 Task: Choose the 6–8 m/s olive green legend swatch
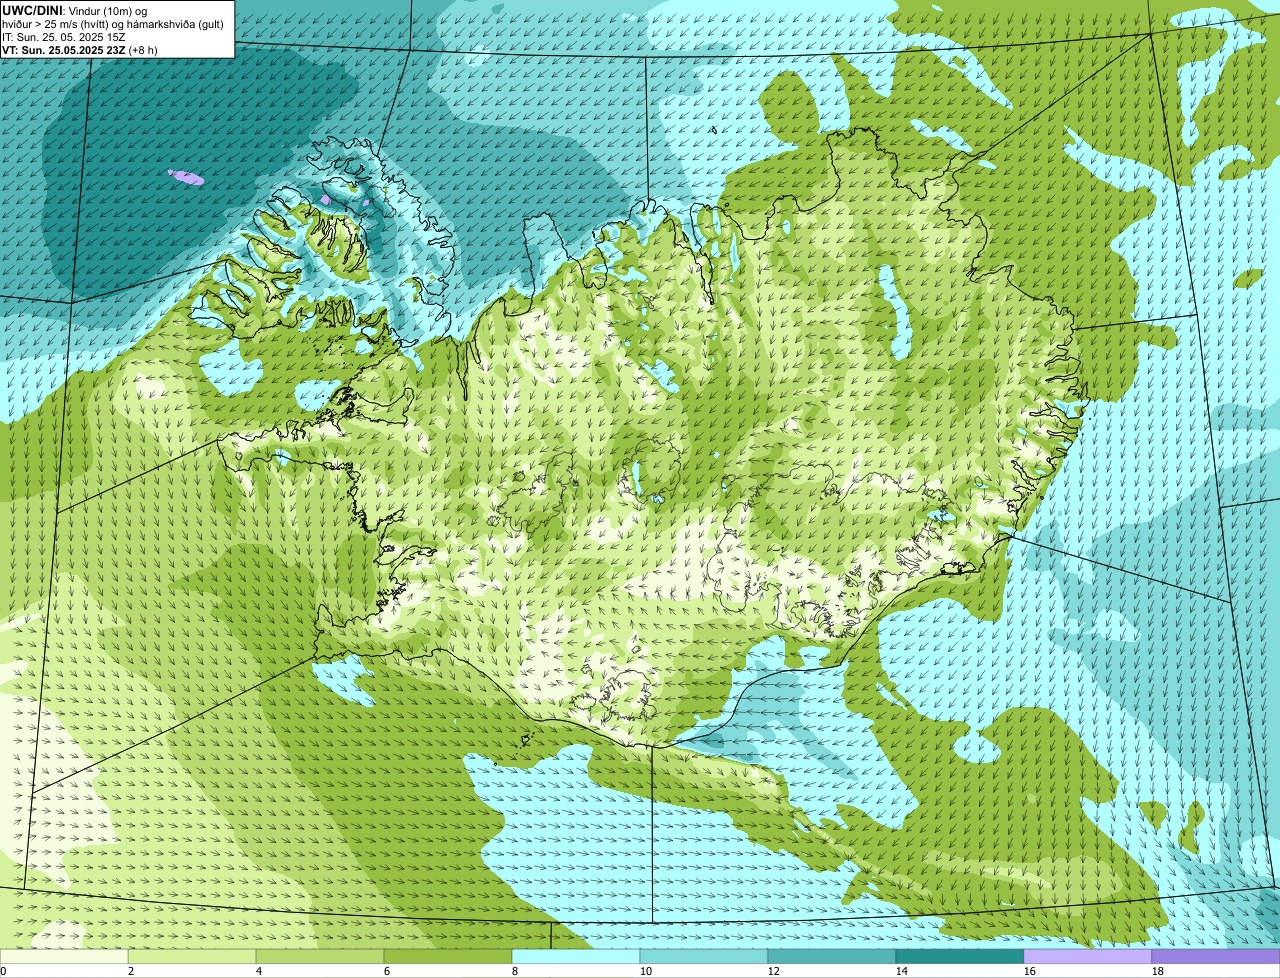pos(448,957)
